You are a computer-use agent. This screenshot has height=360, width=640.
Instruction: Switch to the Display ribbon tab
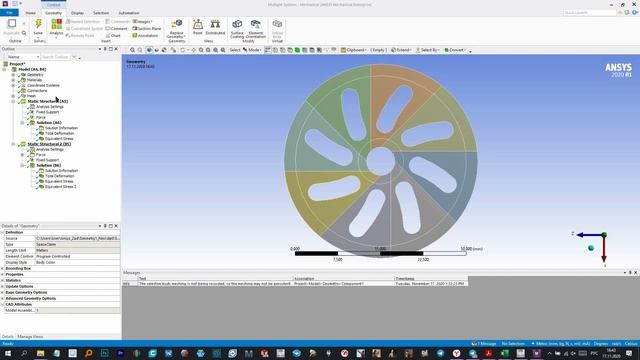[77, 13]
